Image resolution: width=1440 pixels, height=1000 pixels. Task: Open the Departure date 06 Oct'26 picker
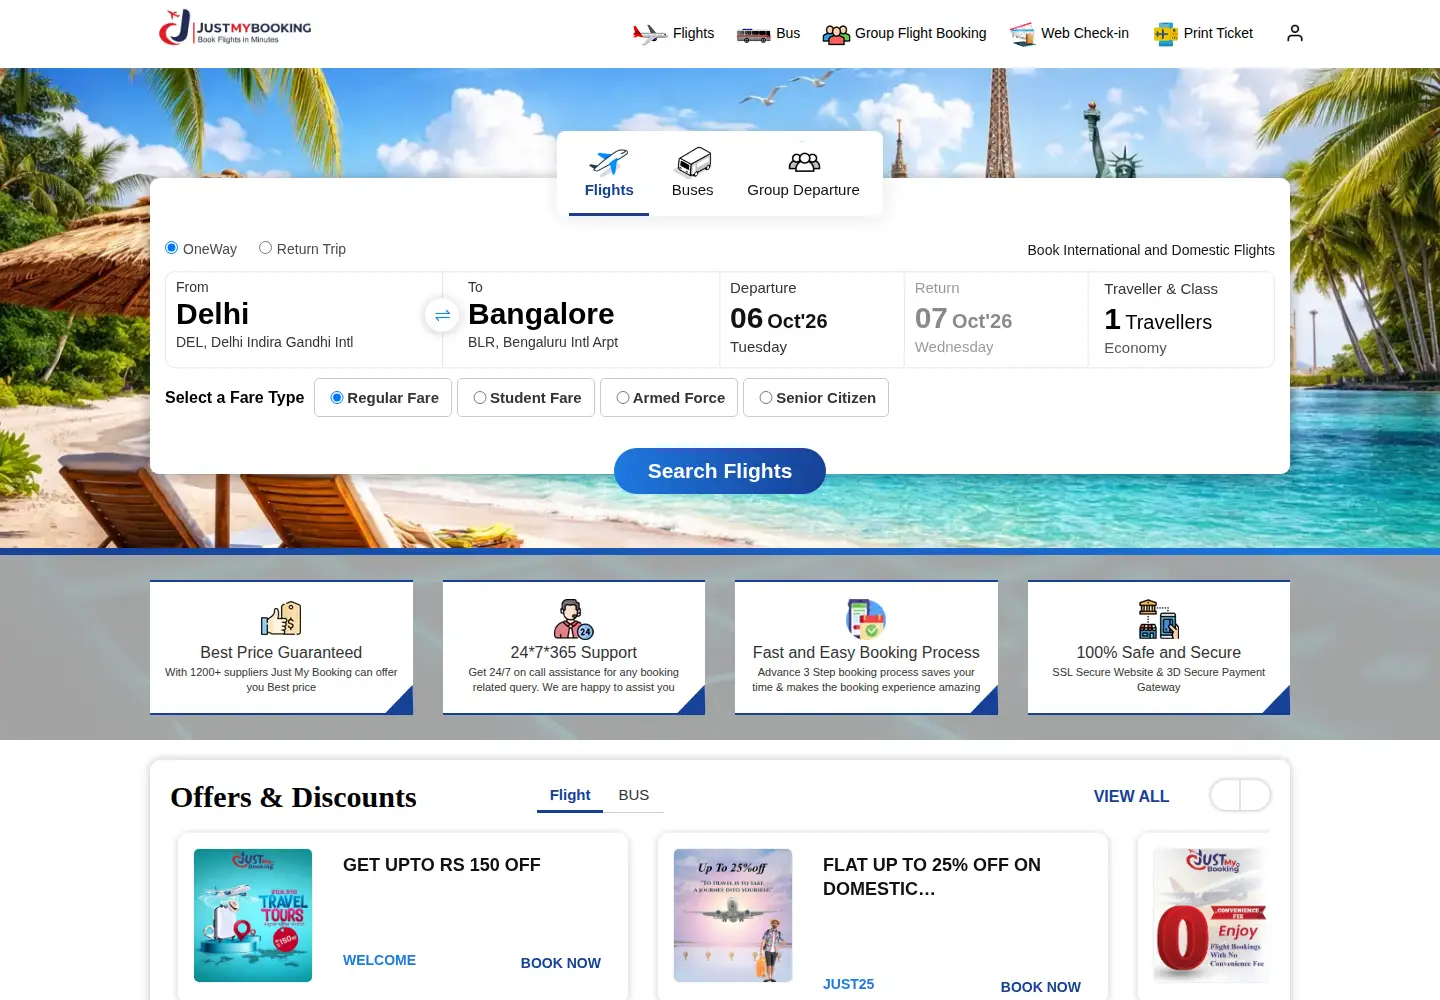point(812,320)
